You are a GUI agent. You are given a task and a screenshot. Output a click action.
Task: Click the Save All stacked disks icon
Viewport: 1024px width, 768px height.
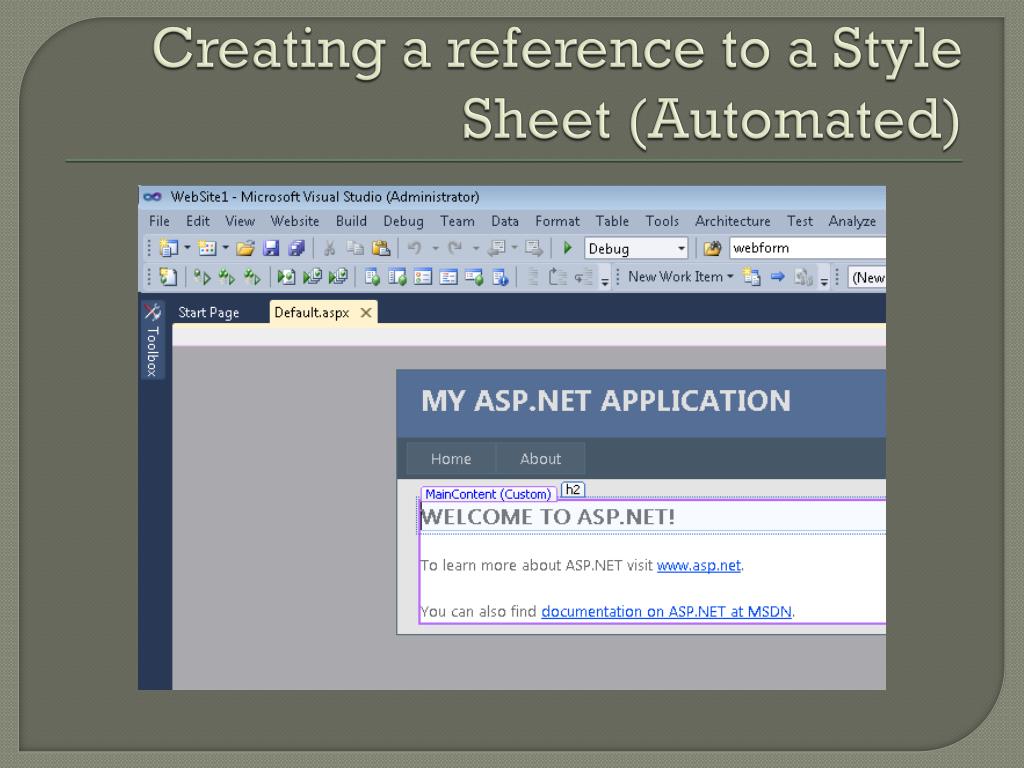pyautogui.click(x=296, y=248)
